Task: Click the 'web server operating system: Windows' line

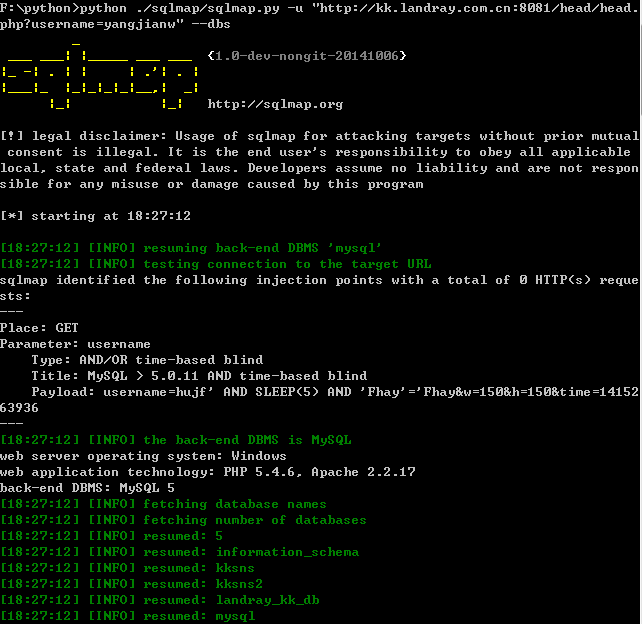Action: tap(143, 456)
